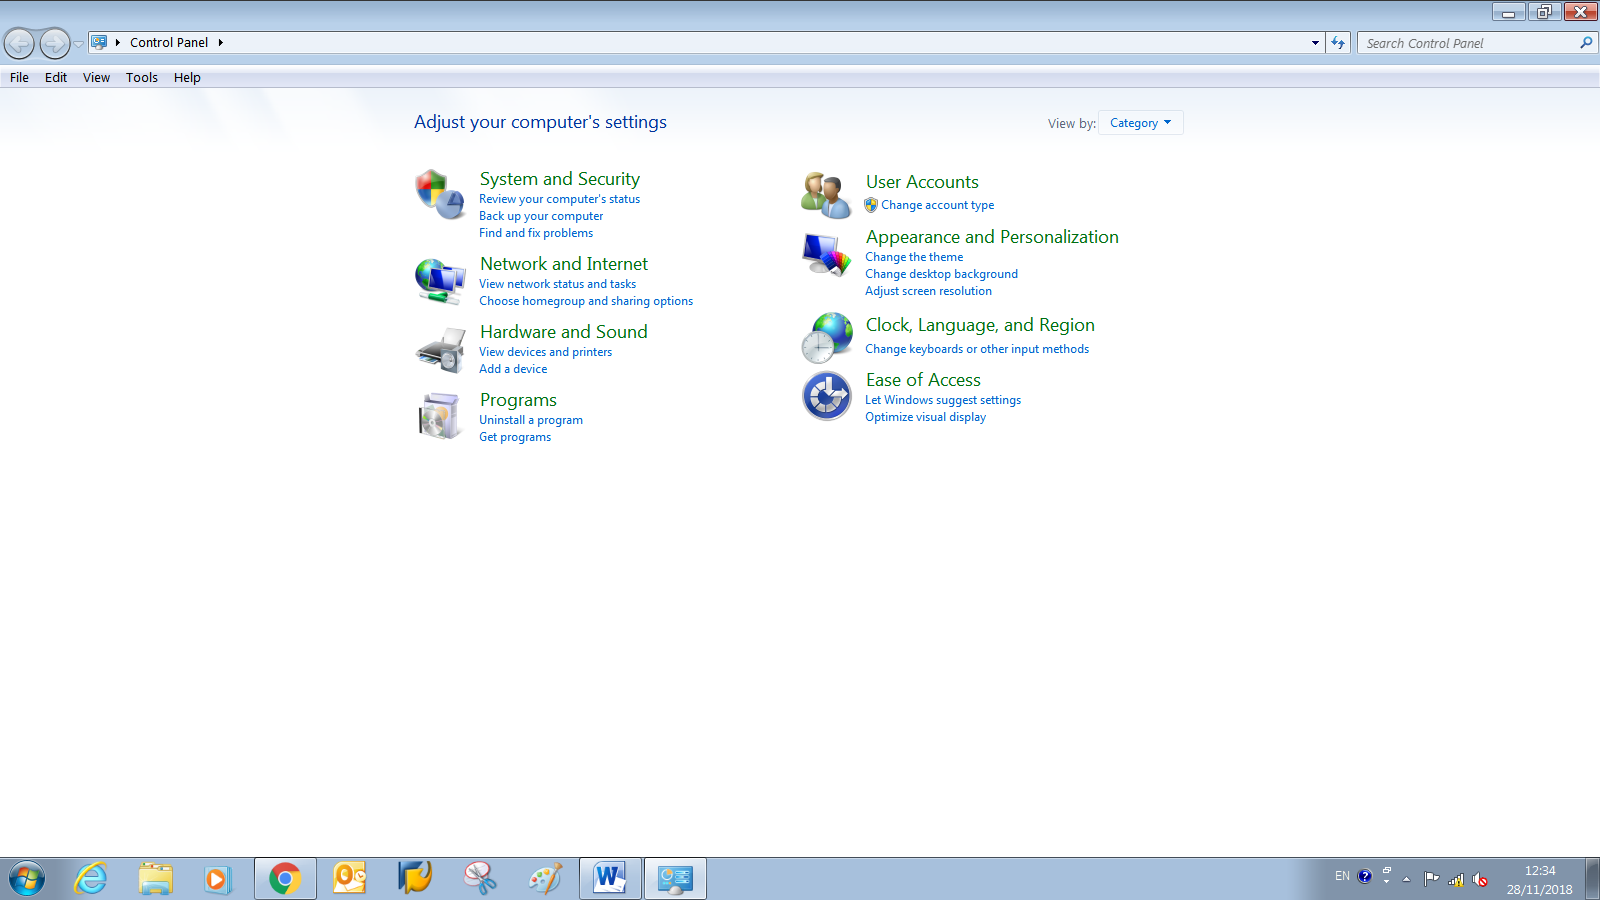Viewport: 1600px width, 900px height.
Task: Open the System and Security shield icon
Action: pos(440,194)
